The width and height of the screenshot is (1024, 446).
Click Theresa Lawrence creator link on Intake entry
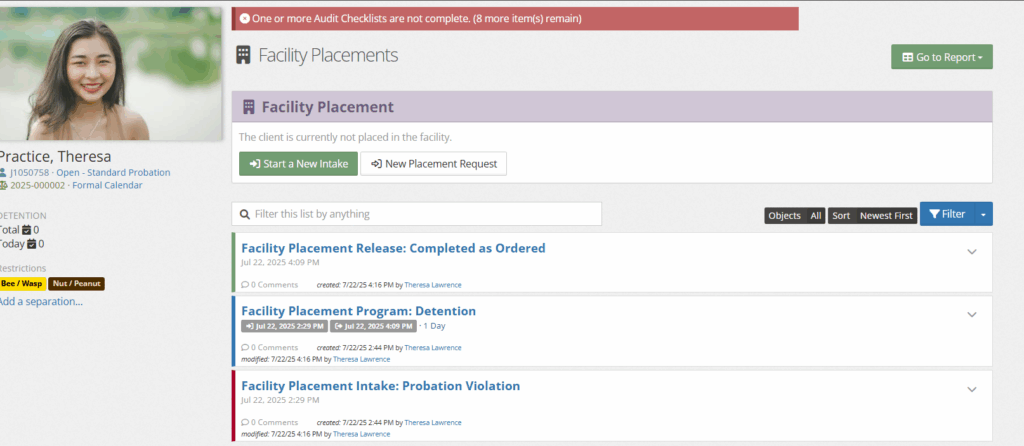point(433,422)
